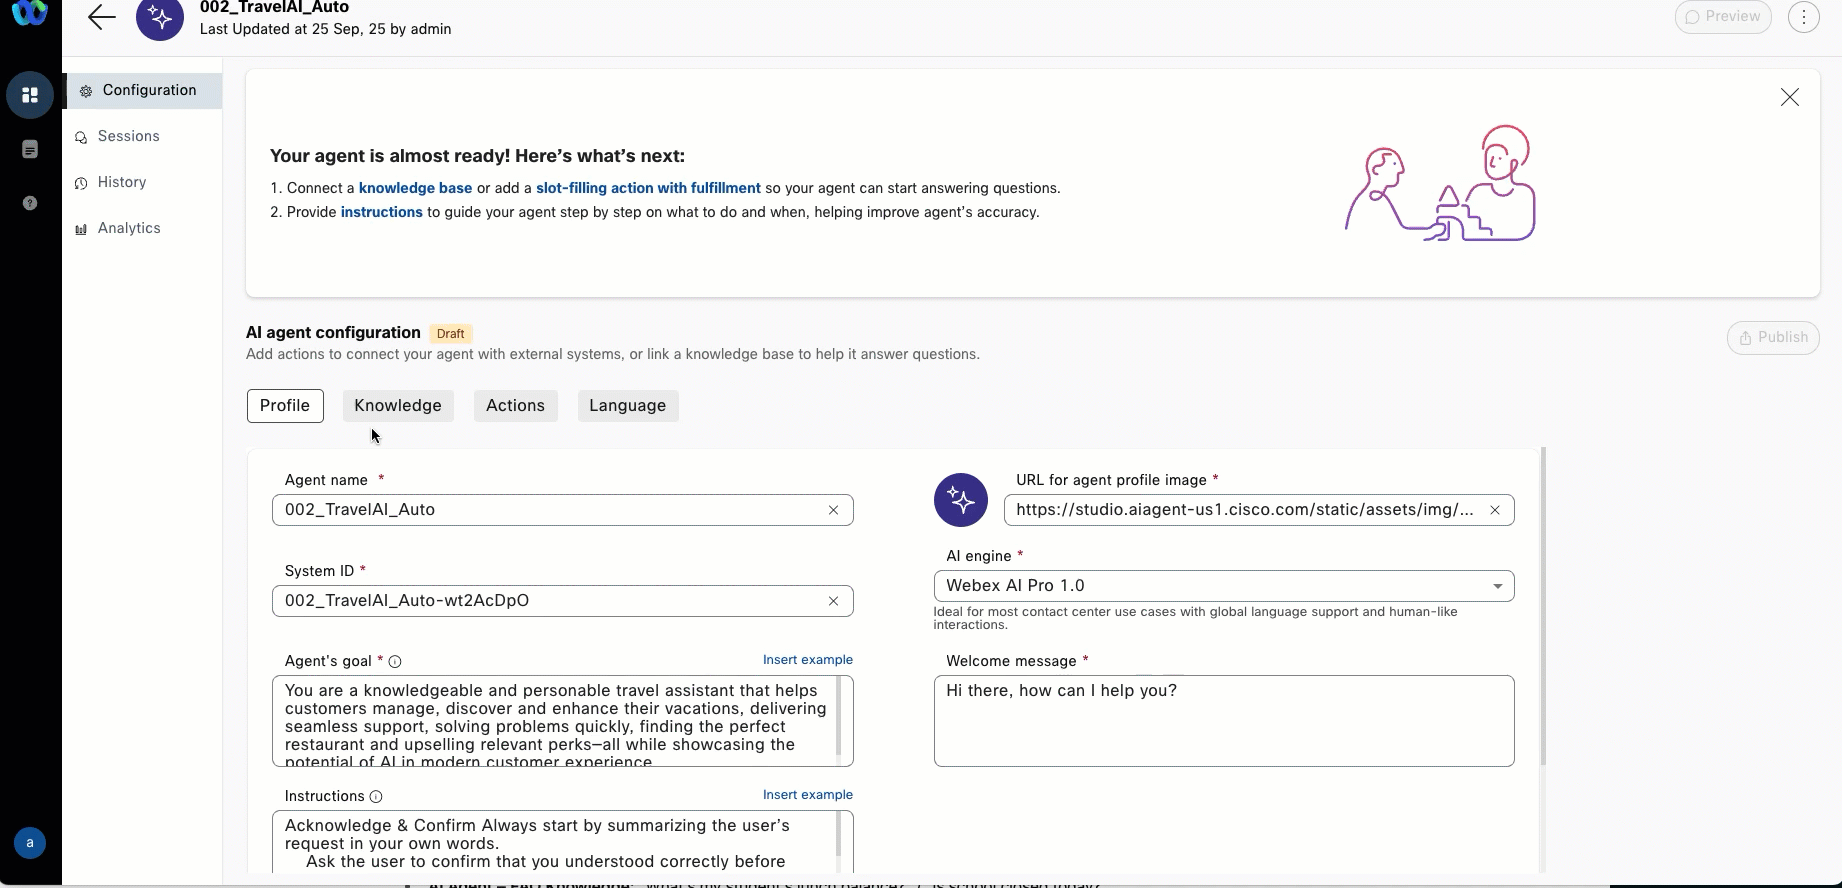Dismiss the agent almost ready banner
This screenshot has width=1842, height=888.
tap(1789, 97)
